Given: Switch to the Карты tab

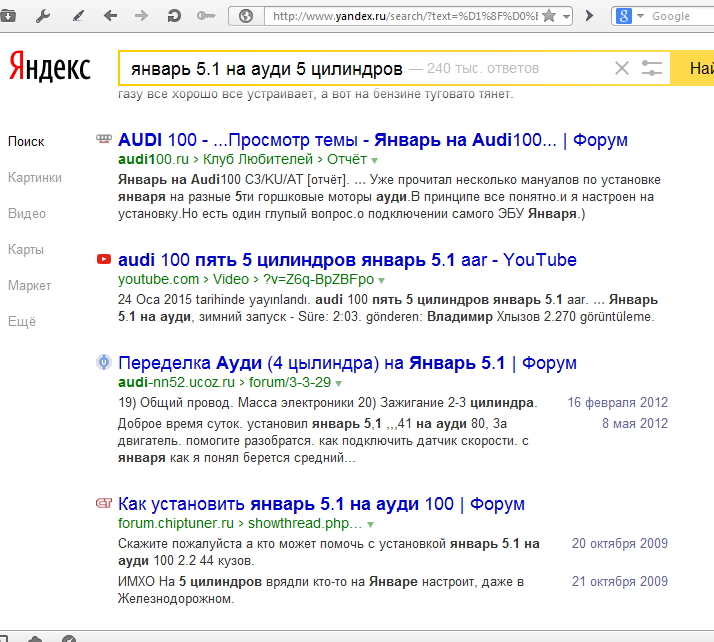Looking at the screenshot, I should 26,250.
